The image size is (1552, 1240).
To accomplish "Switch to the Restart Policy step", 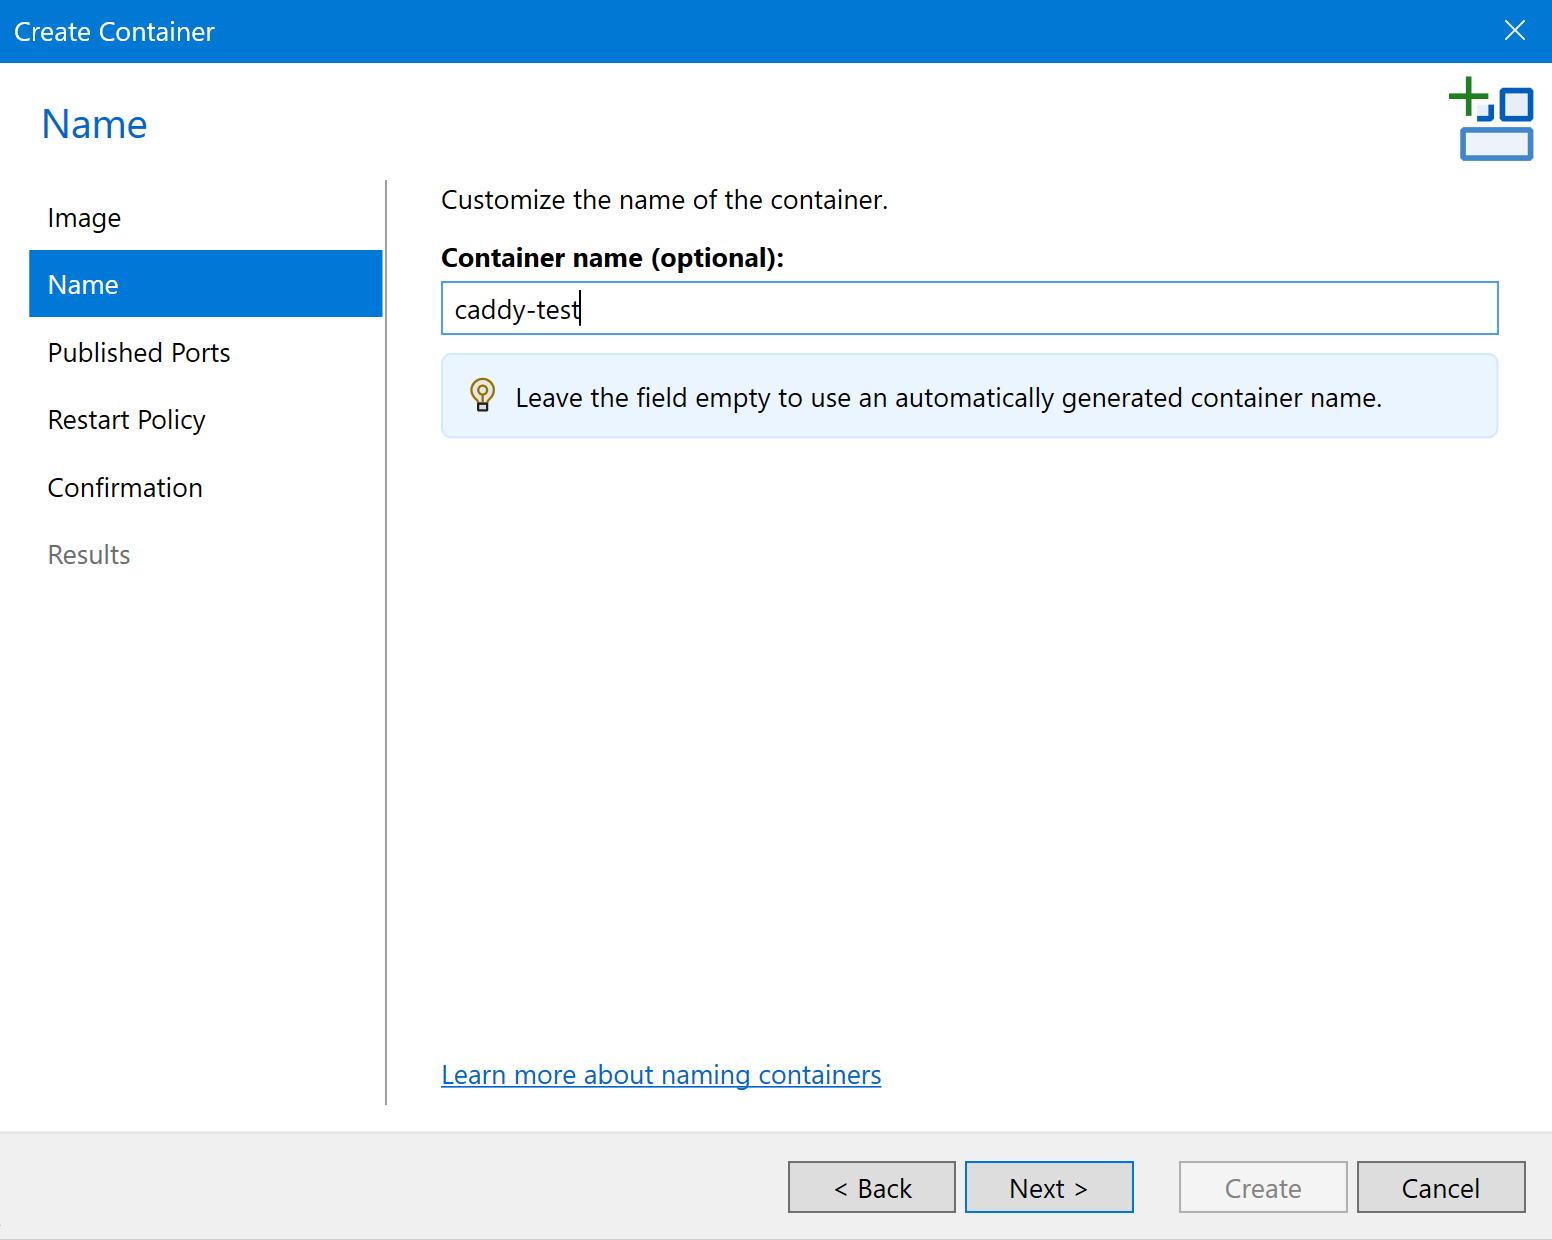I will pos(126,420).
